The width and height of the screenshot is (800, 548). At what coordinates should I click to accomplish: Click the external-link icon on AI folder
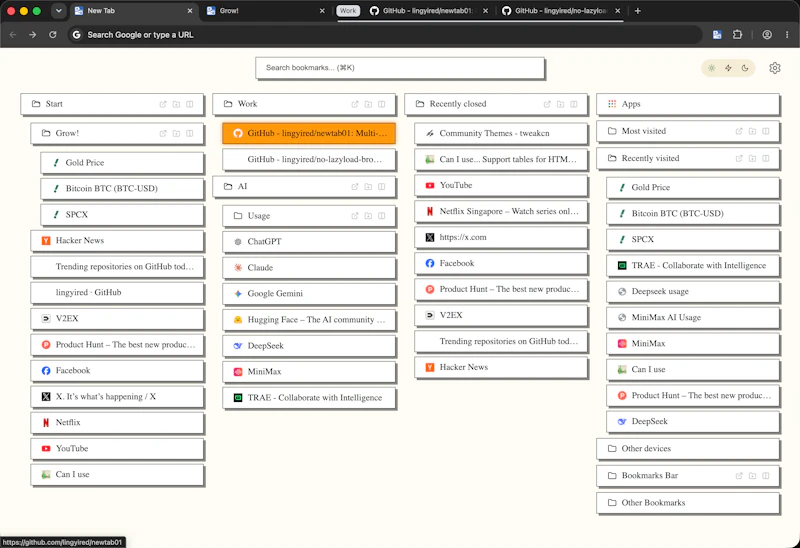355,187
